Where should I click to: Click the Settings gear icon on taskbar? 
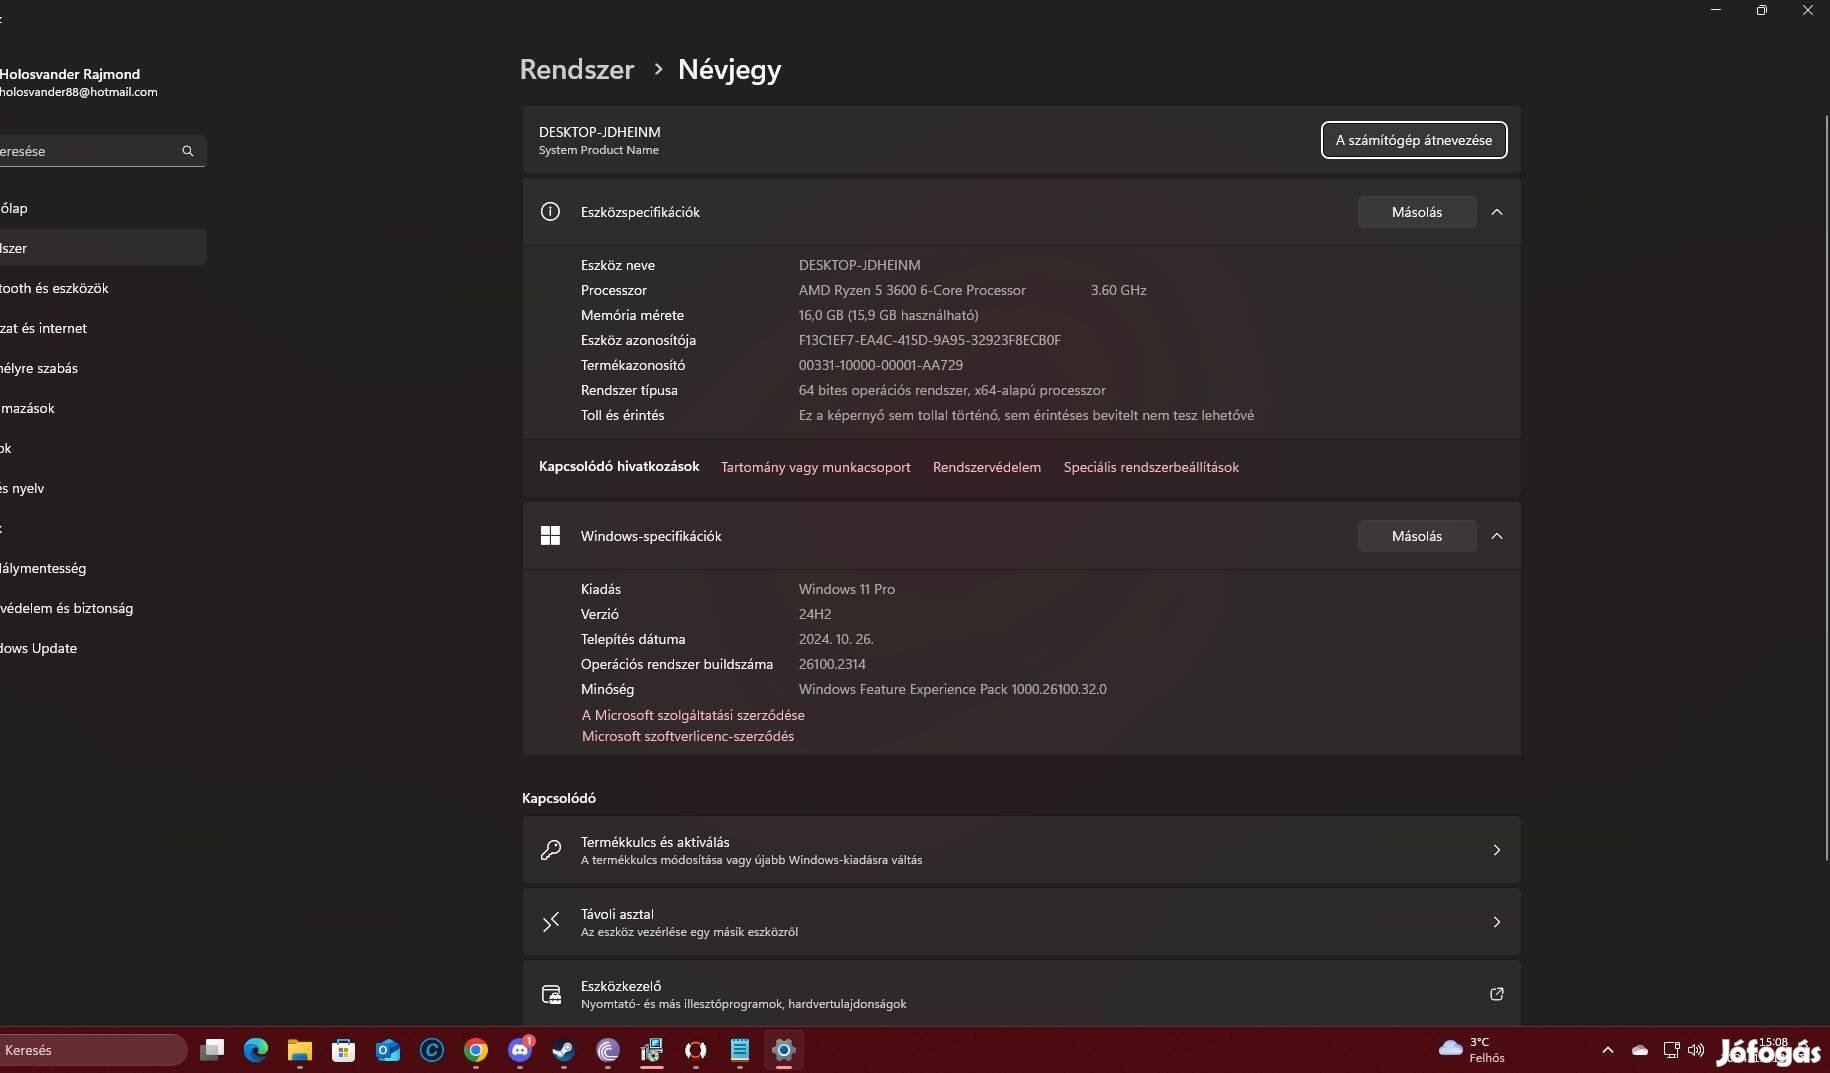(784, 1050)
